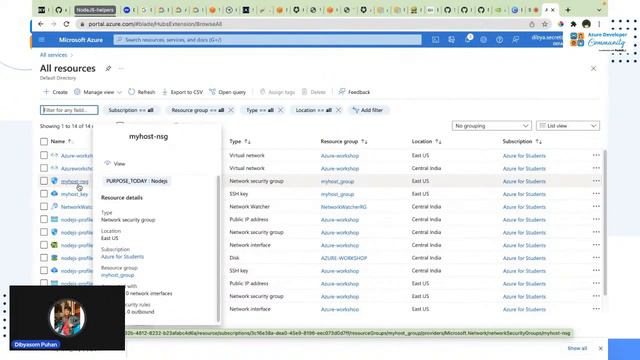
Task: Check the Central India Network security group row
Action: (x=44, y=232)
